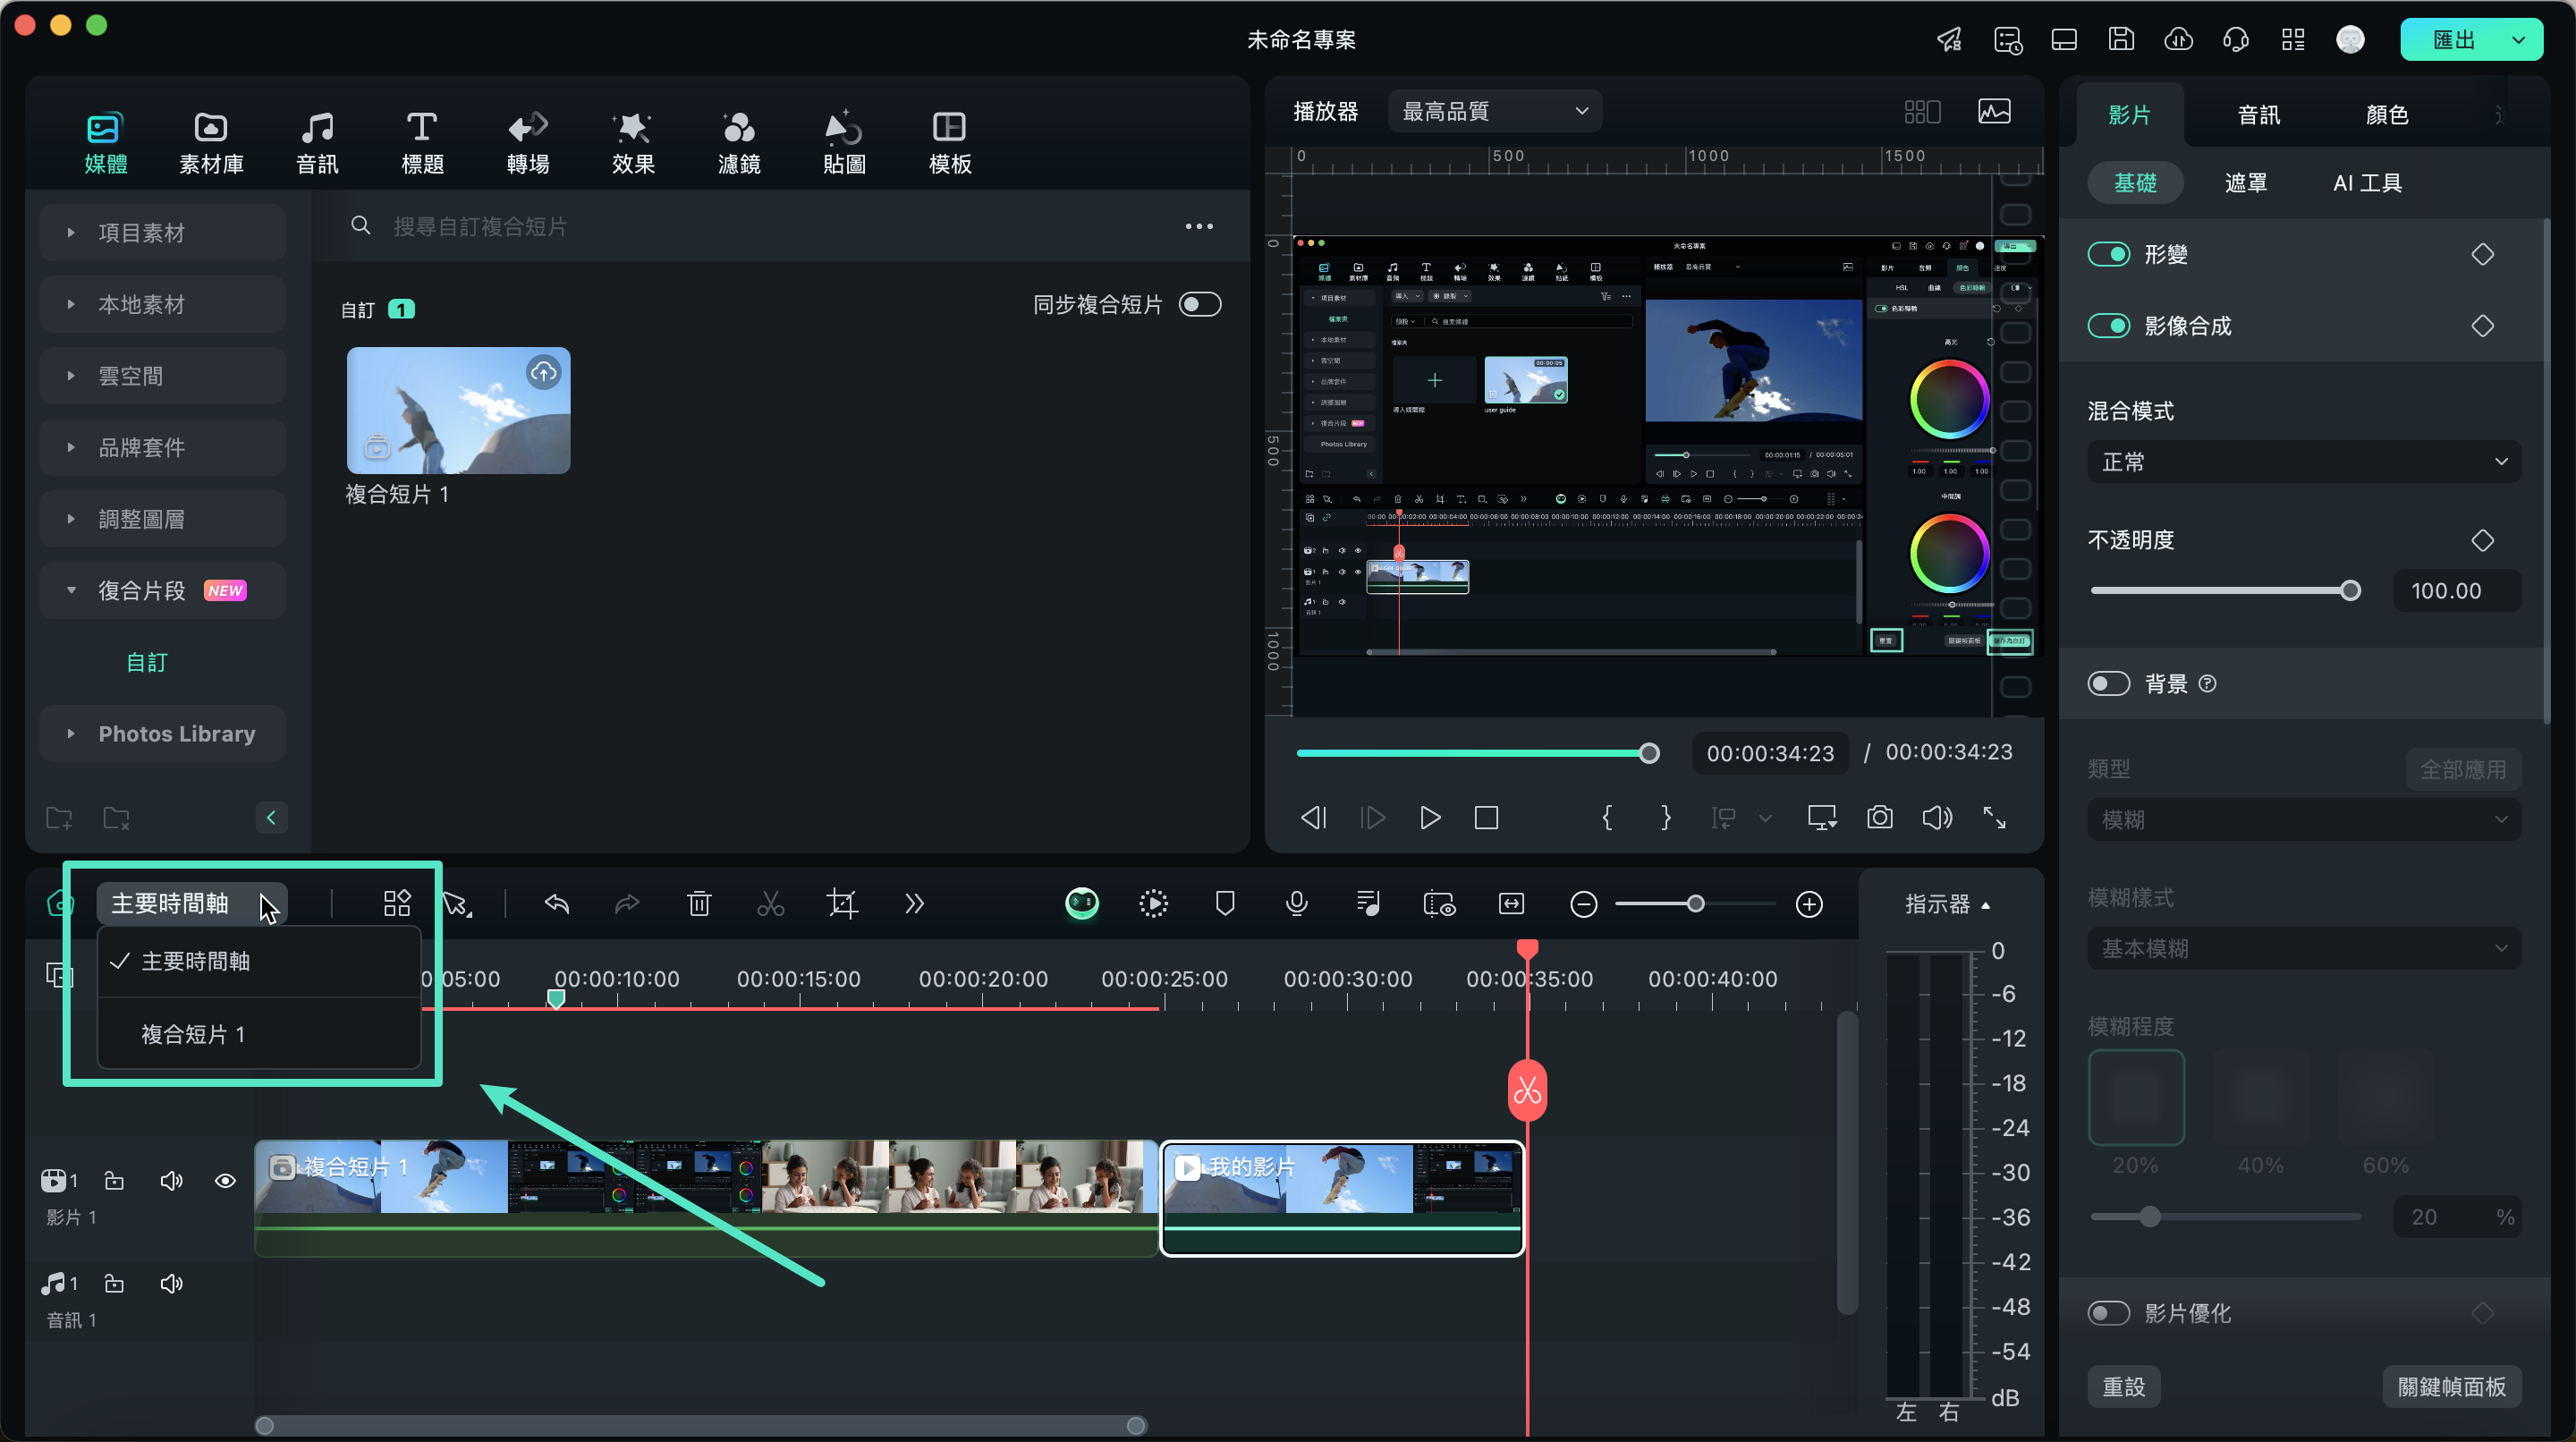Click the 重設 reset button
This screenshot has width=2576, height=1442.
[2124, 1387]
